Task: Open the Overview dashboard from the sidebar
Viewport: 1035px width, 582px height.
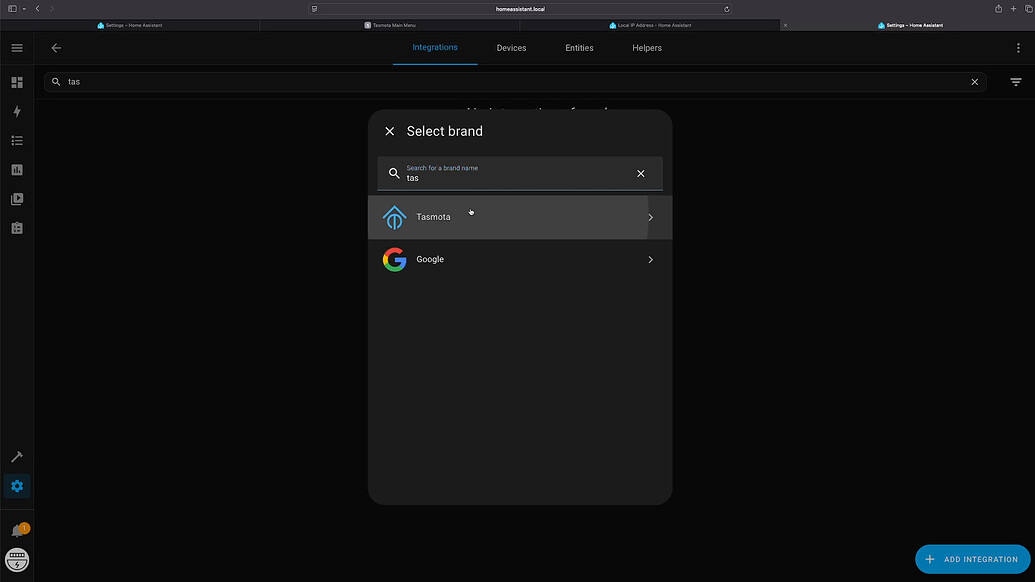Action: pos(16,82)
